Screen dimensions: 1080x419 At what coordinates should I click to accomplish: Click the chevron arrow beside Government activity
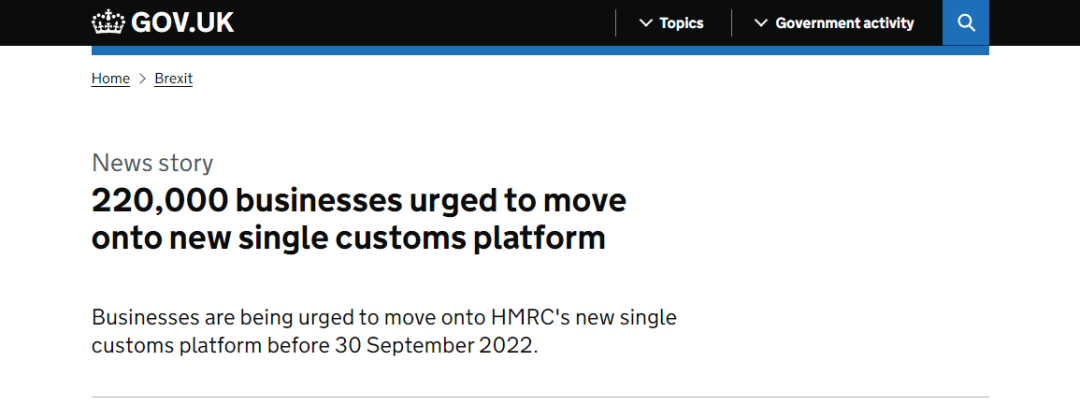[760, 23]
